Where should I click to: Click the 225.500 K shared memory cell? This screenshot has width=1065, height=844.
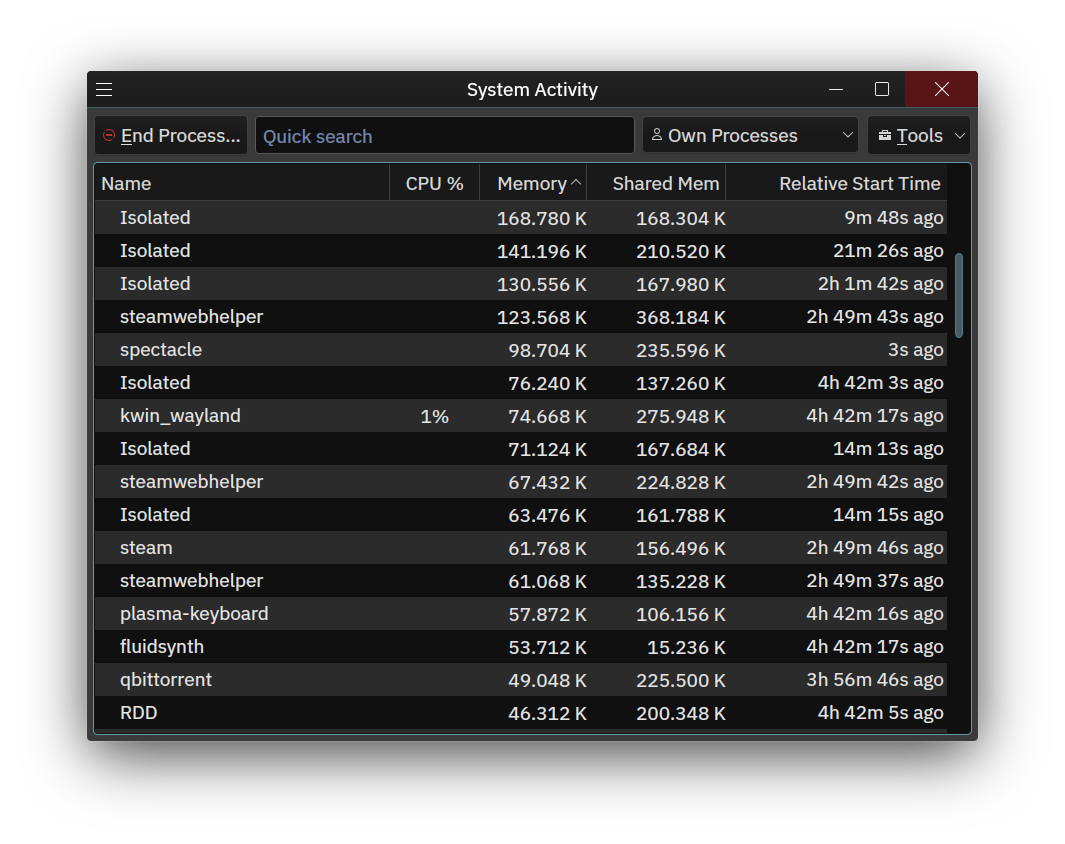pos(681,680)
